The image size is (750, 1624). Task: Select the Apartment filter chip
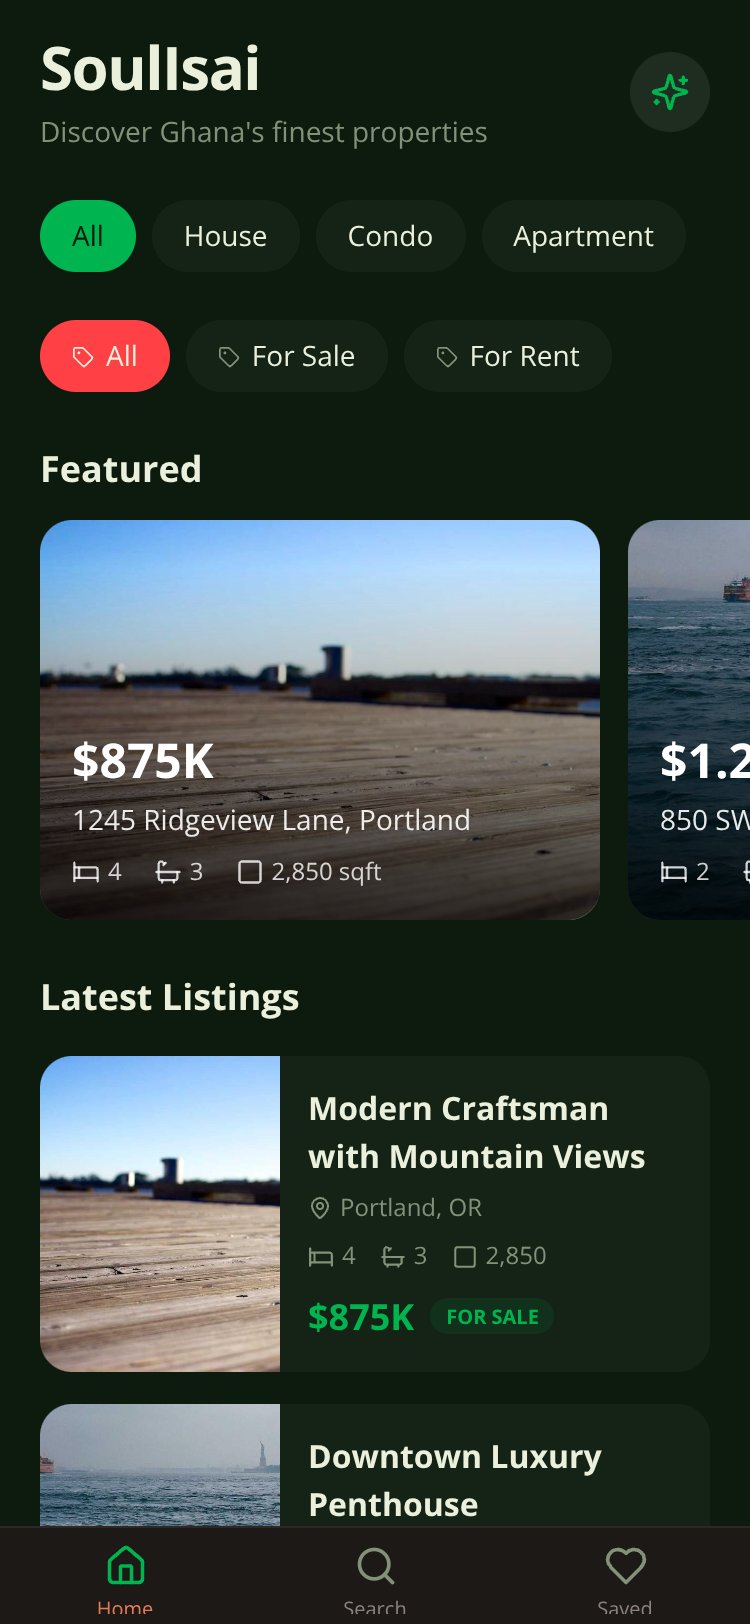[x=583, y=236]
